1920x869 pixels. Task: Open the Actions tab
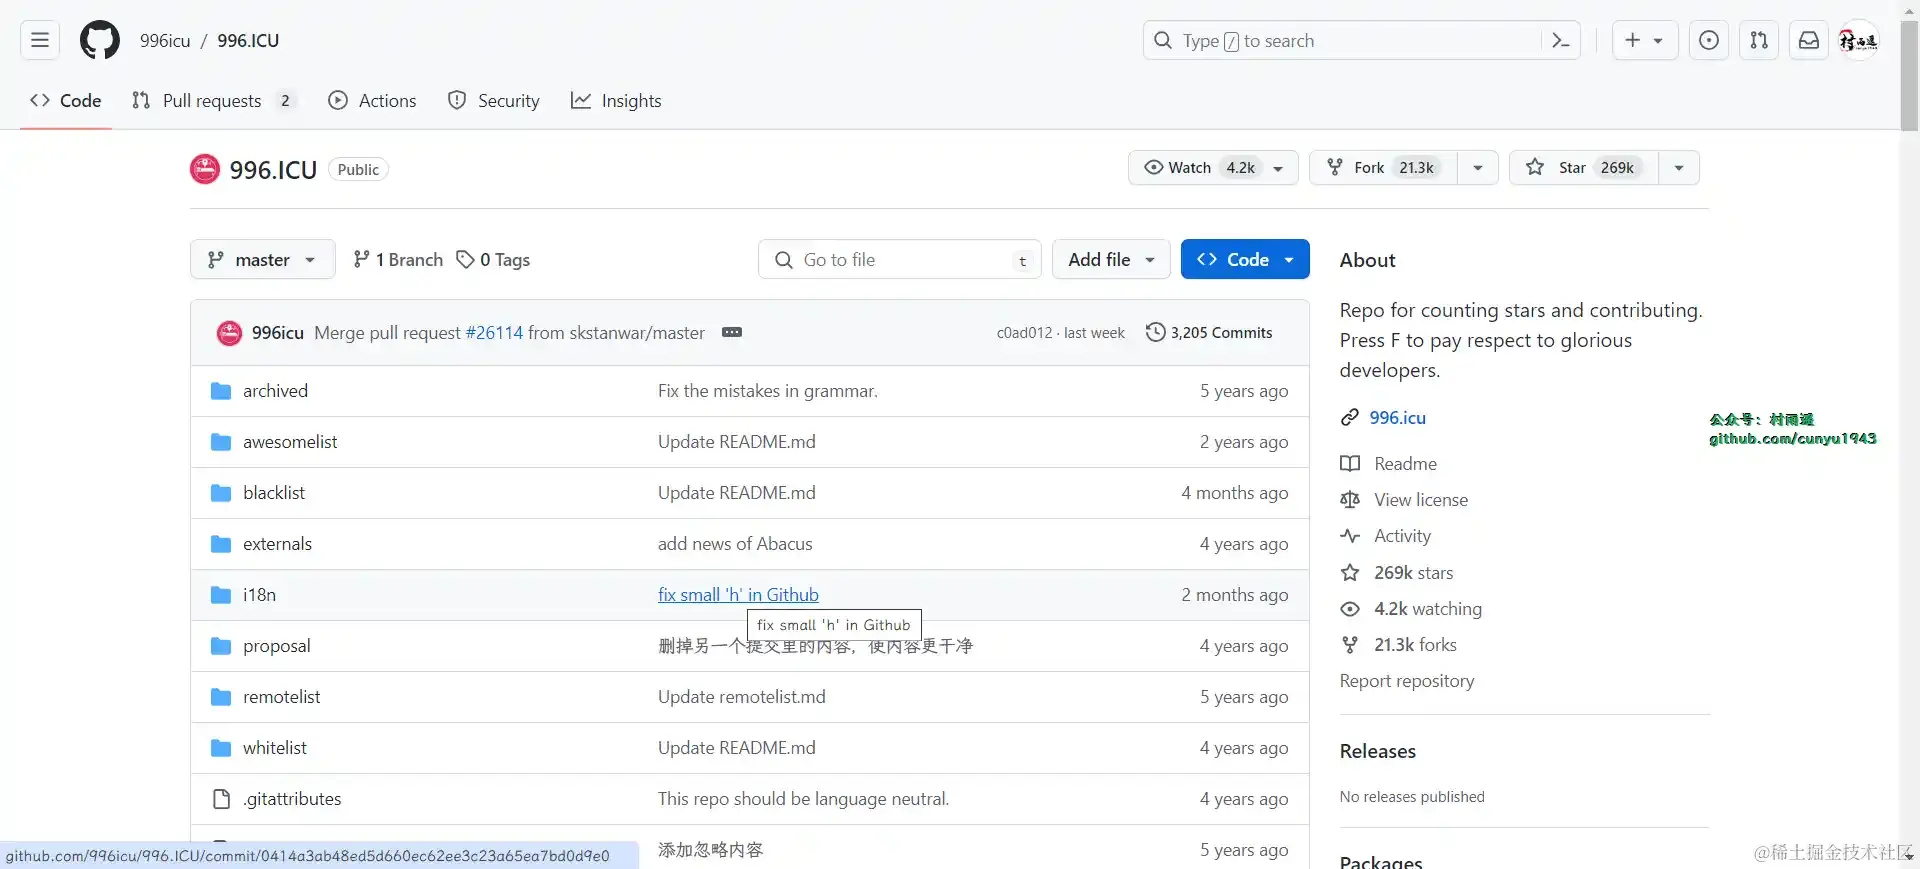tap(373, 101)
